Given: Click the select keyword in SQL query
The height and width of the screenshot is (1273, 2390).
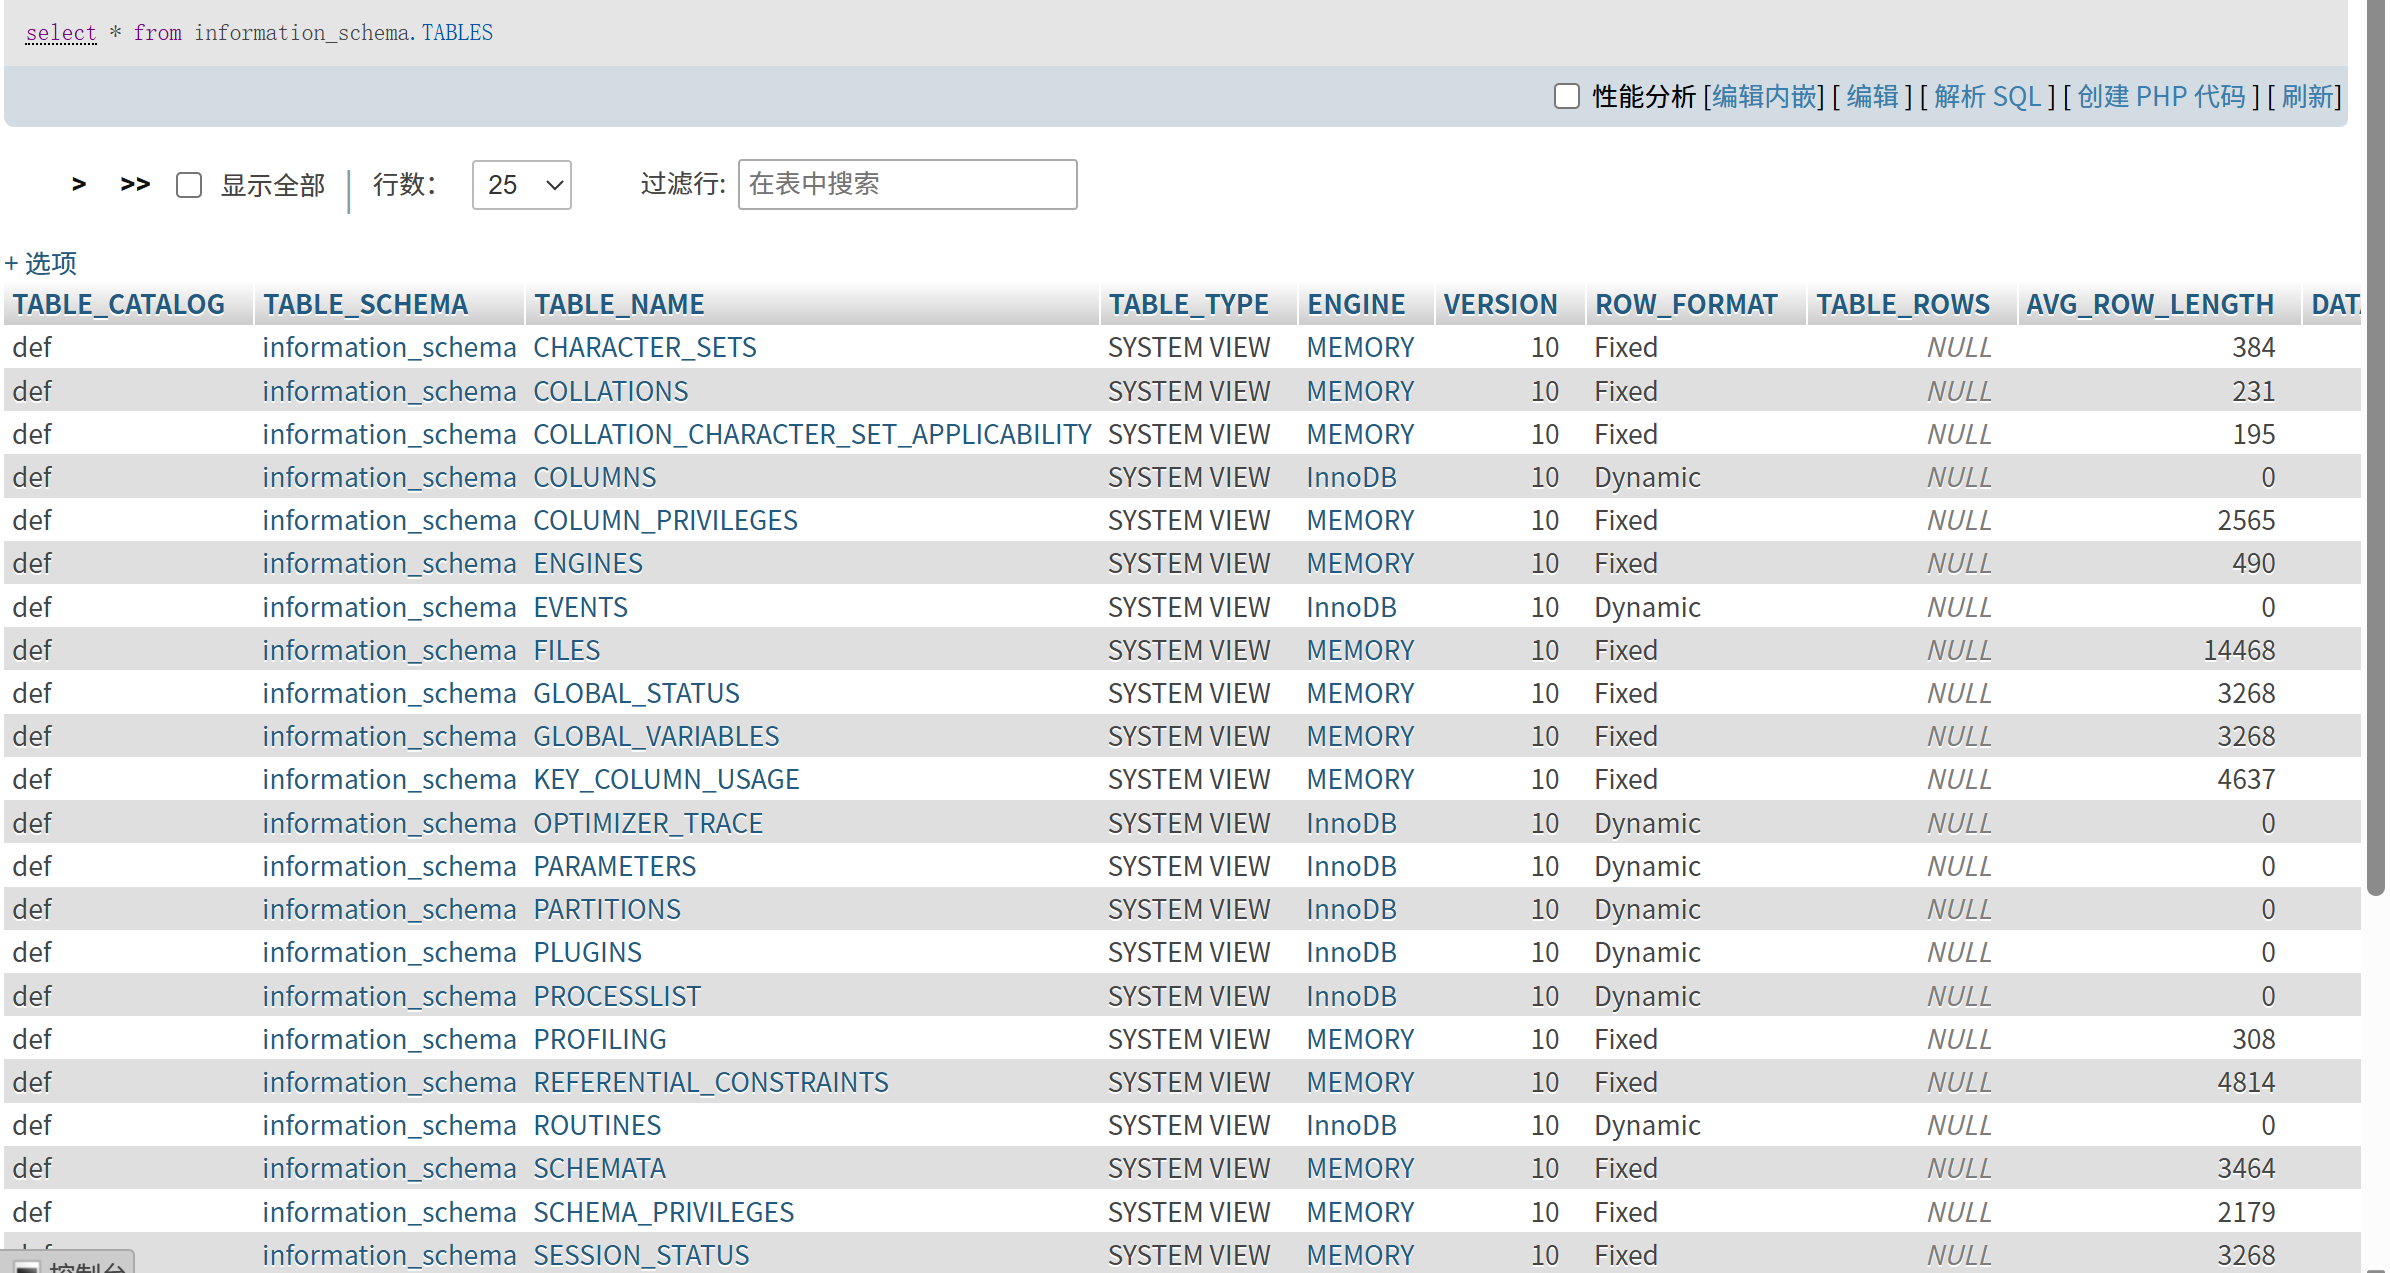Looking at the screenshot, I should [x=61, y=33].
